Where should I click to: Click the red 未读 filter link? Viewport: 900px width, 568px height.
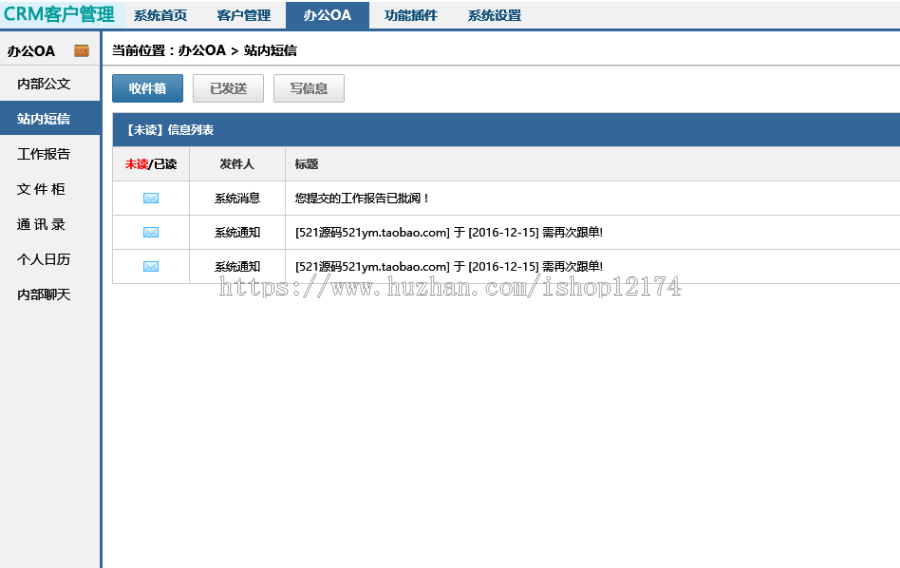point(136,164)
